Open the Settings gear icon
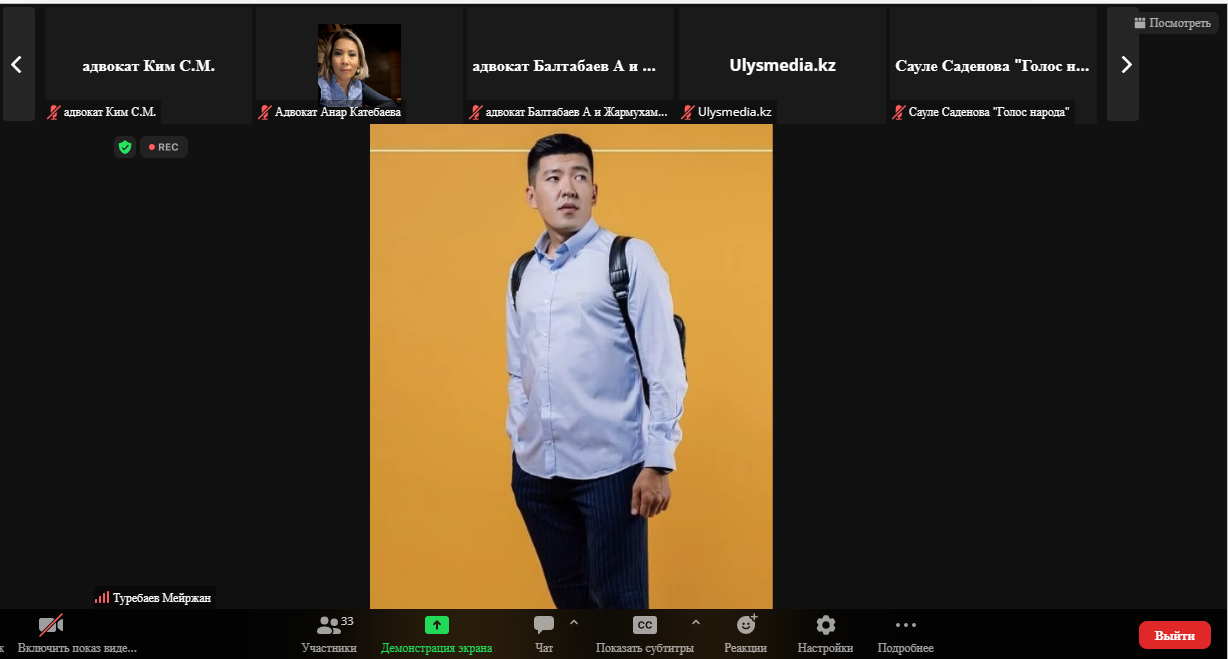The image size is (1228, 659). click(x=825, y=626)
